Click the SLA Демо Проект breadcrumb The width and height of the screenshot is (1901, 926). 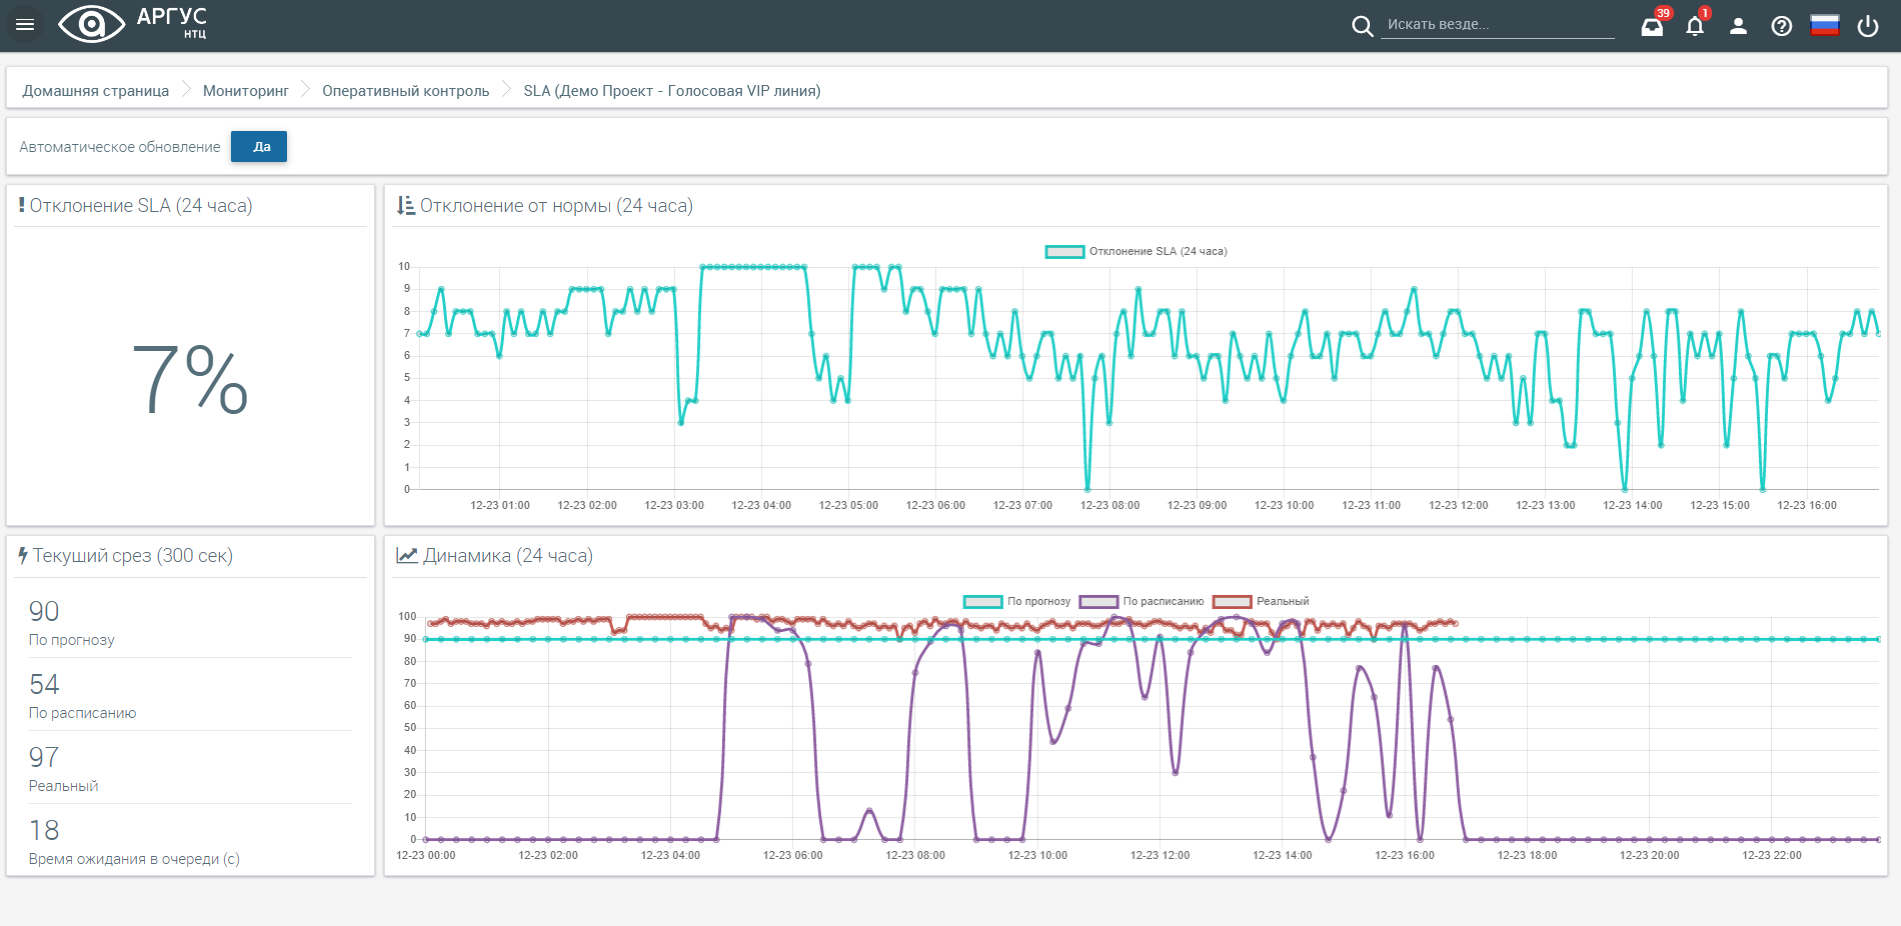pyautogui.click(x=671, y=91)
